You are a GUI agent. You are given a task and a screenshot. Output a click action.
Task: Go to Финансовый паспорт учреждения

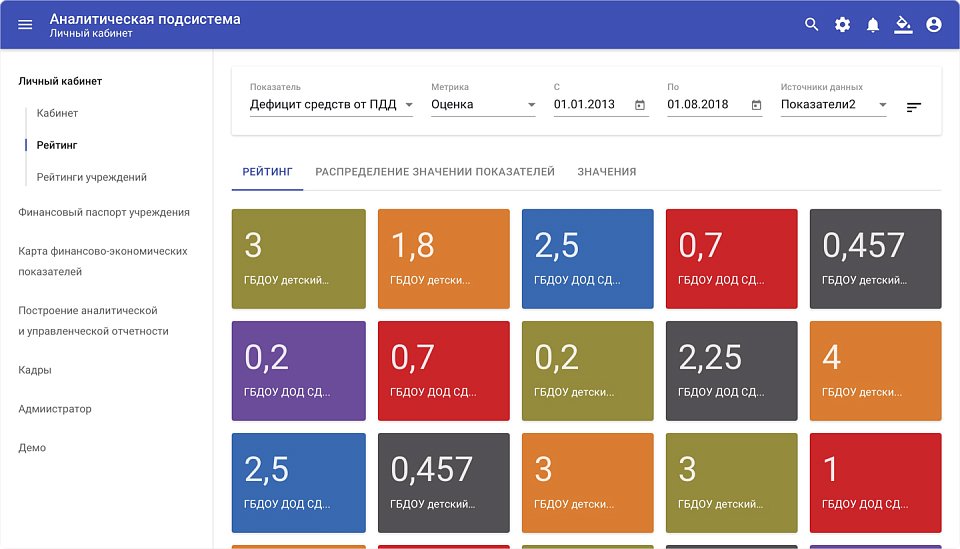click(103, 212)
